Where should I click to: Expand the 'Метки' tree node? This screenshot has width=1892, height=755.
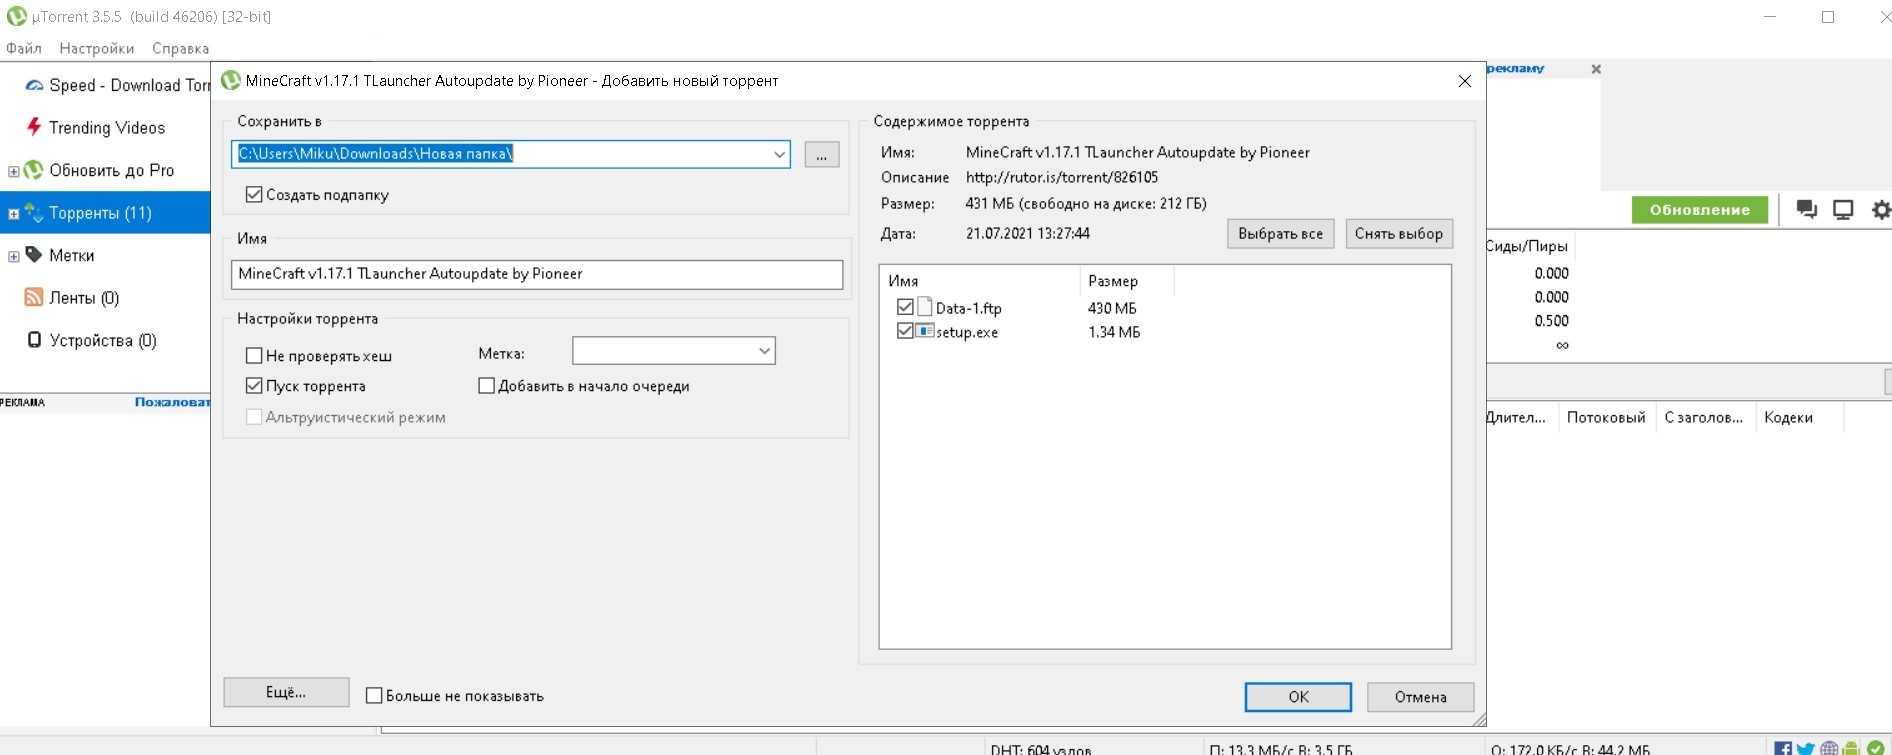tap(13, 256)
